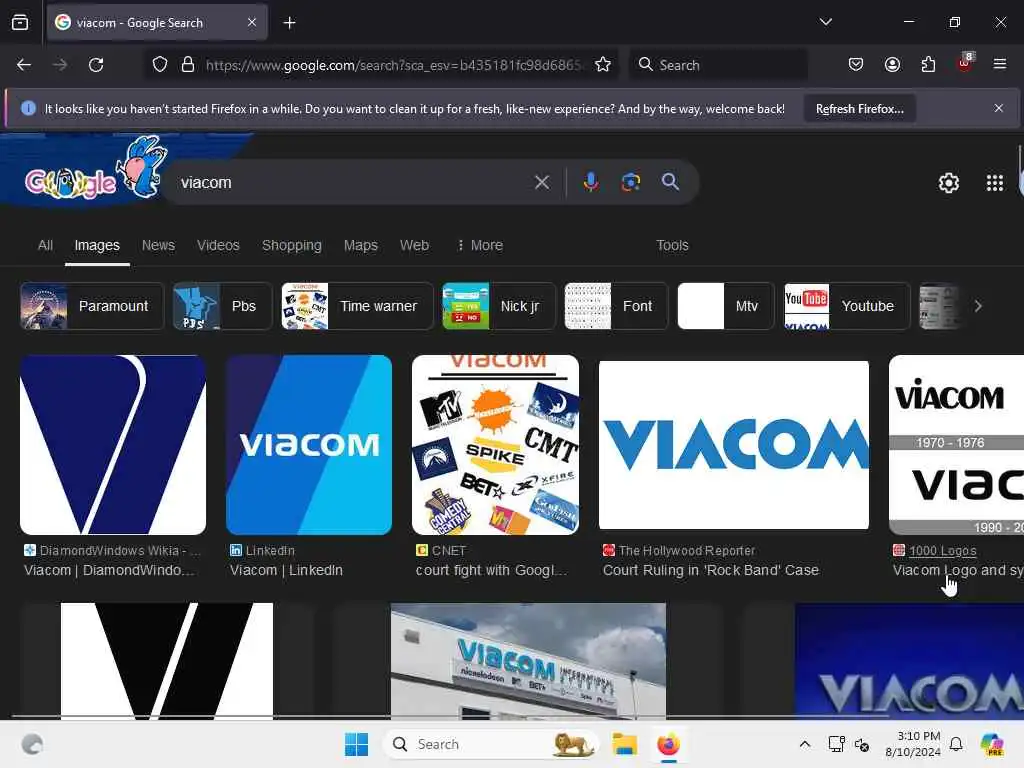Open Save to Pocket
The width and height of the screenshot is (1024, 768).
tap(856, 65)
